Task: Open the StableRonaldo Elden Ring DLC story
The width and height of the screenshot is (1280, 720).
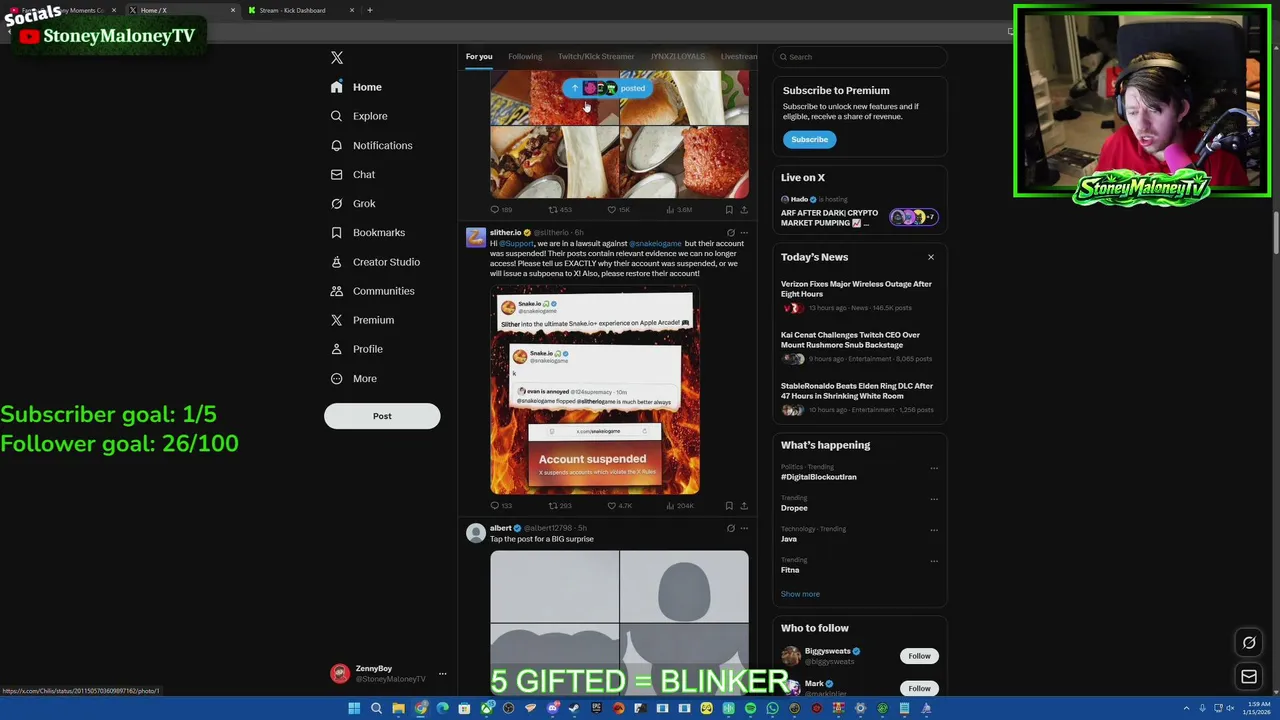Action: pos(859,399)
